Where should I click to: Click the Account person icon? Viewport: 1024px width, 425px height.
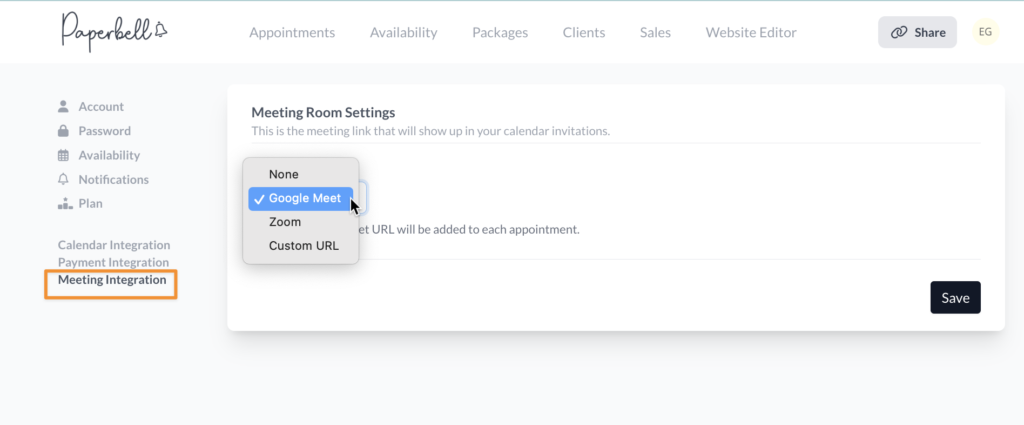pyautogui.click(x=63, y=106)
